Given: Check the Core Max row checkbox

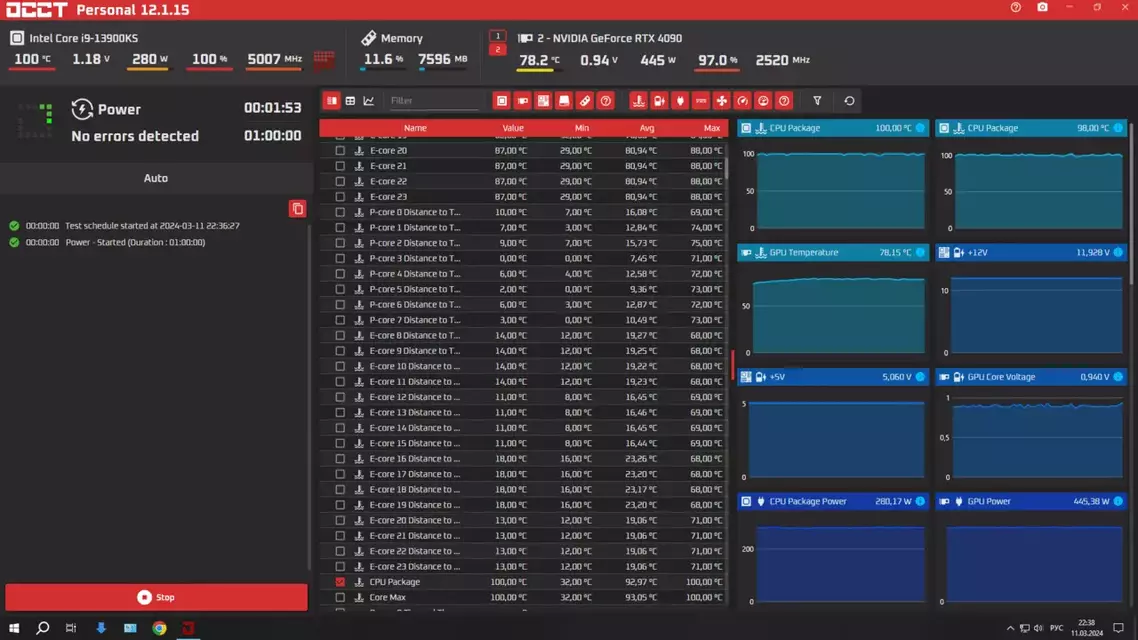Looking at the screenshot, I should point(340,597).
